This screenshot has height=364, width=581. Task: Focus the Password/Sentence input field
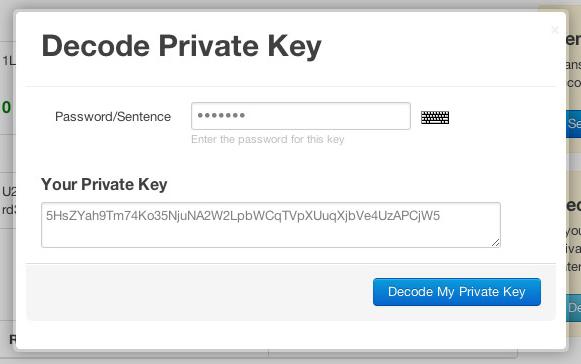[301, 116]
